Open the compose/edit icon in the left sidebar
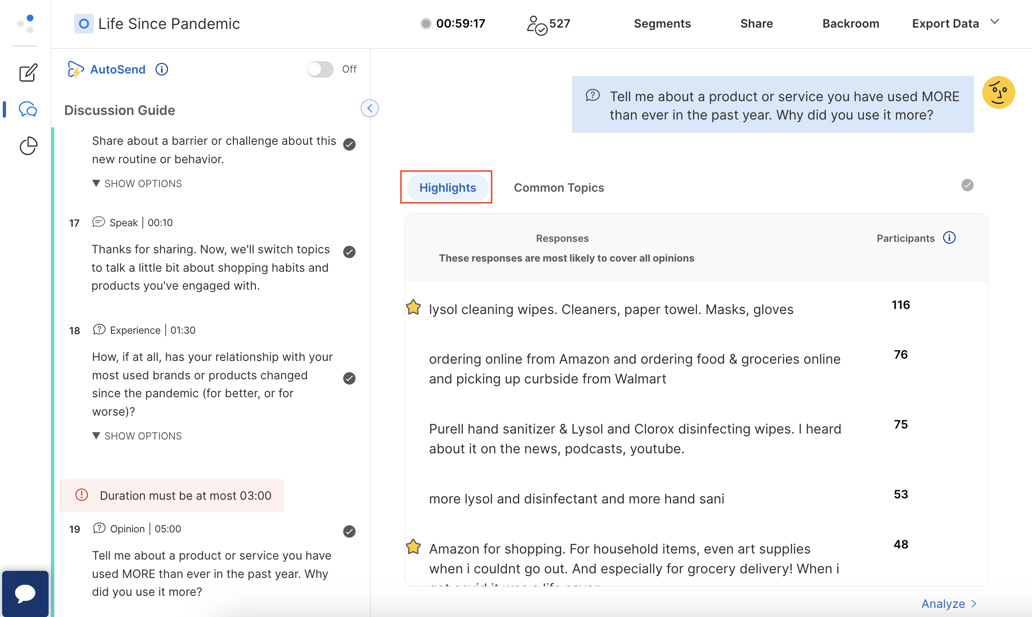 tap(29, 72)
